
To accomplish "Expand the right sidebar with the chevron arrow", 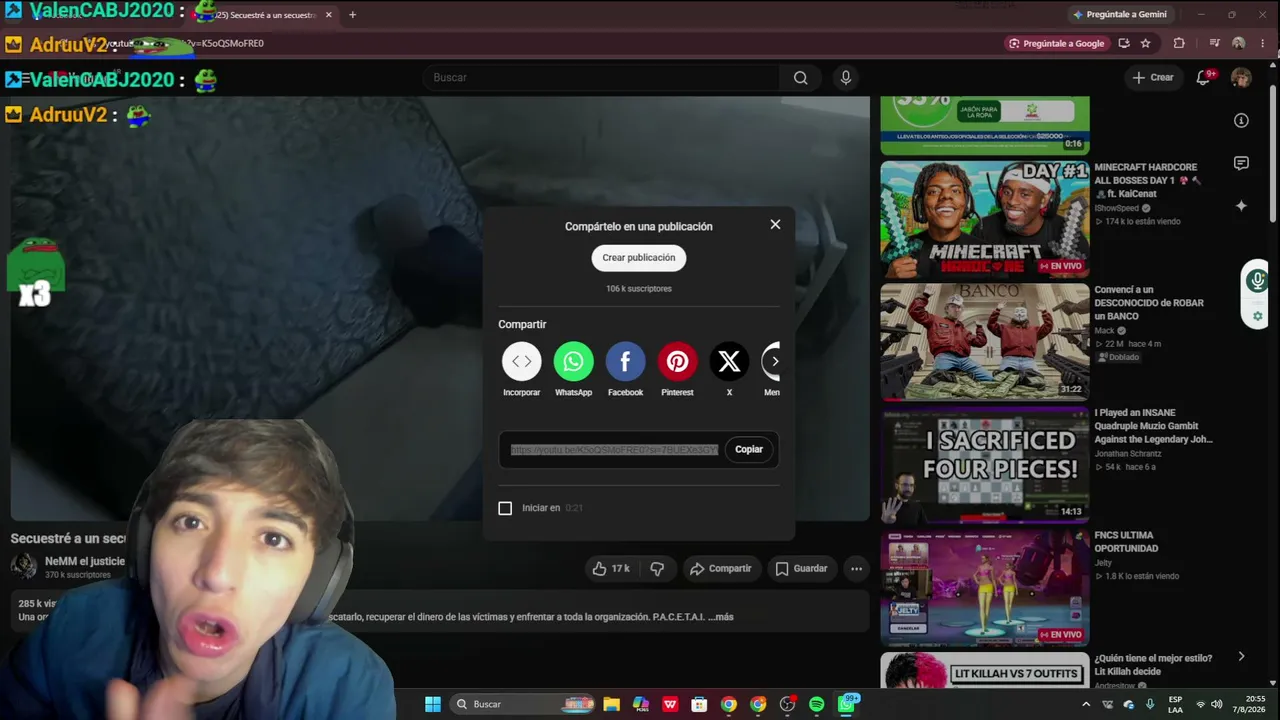I will tap(1241, 657).
